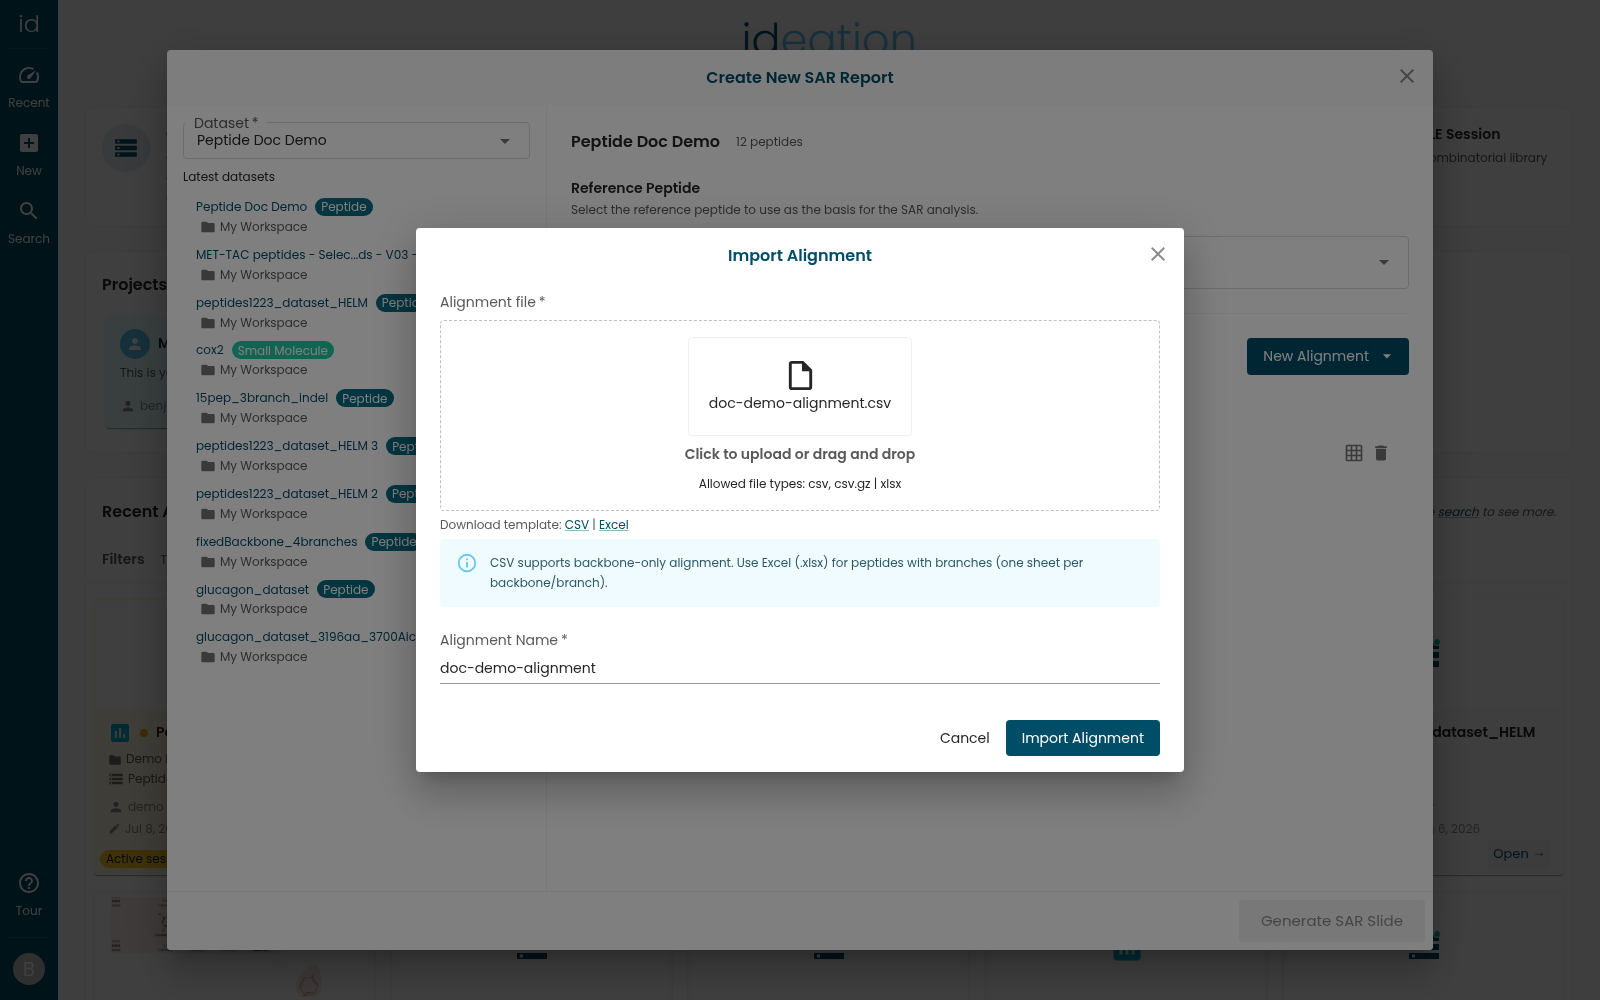Select doc-demo-alignment.csv file tile
Viewport: 1600px width, 1000px height.
coord(800,386)
